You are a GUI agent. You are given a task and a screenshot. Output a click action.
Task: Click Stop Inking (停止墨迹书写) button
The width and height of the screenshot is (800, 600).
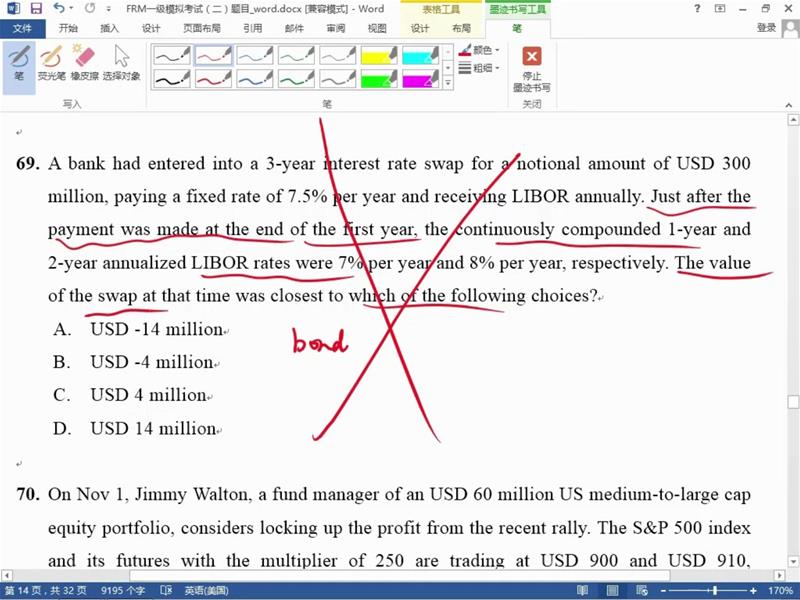click(x=532, y=68)
